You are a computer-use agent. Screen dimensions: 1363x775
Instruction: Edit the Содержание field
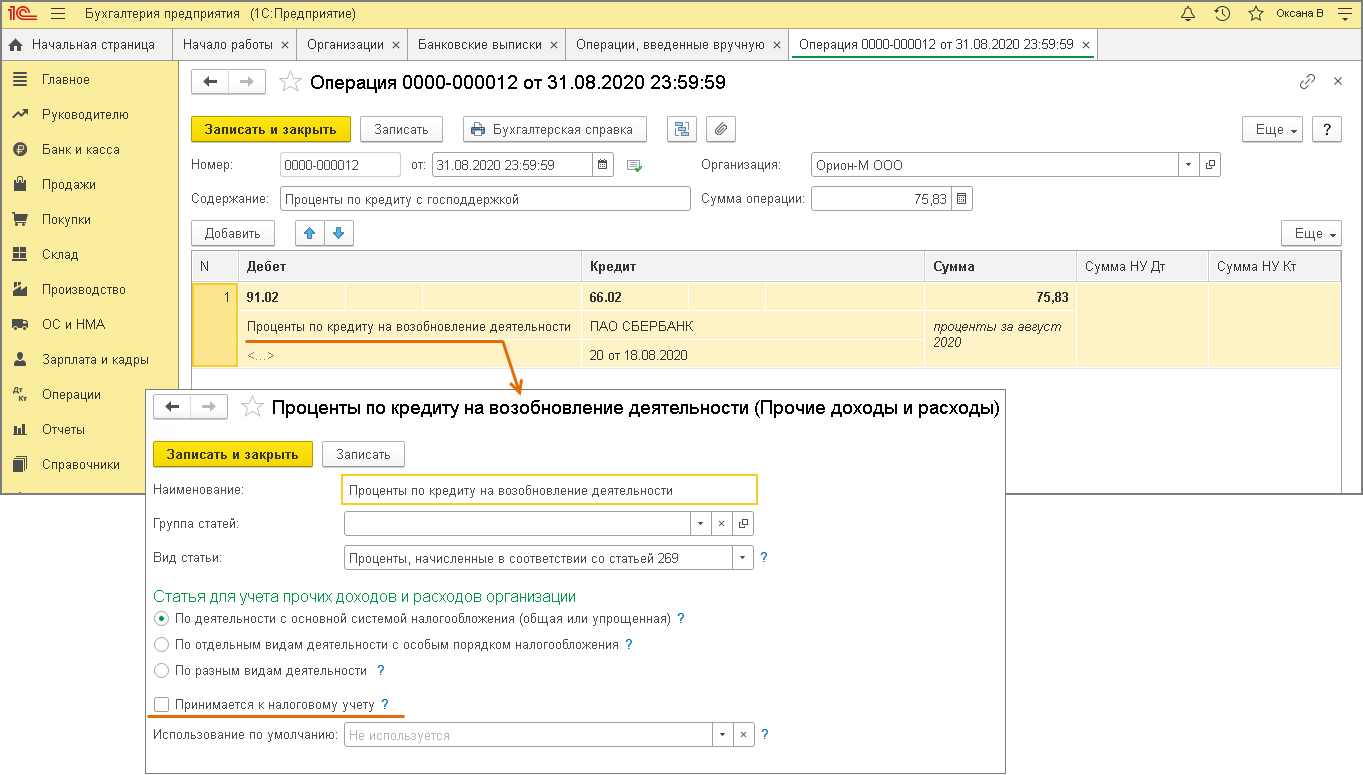coord(486,199)
